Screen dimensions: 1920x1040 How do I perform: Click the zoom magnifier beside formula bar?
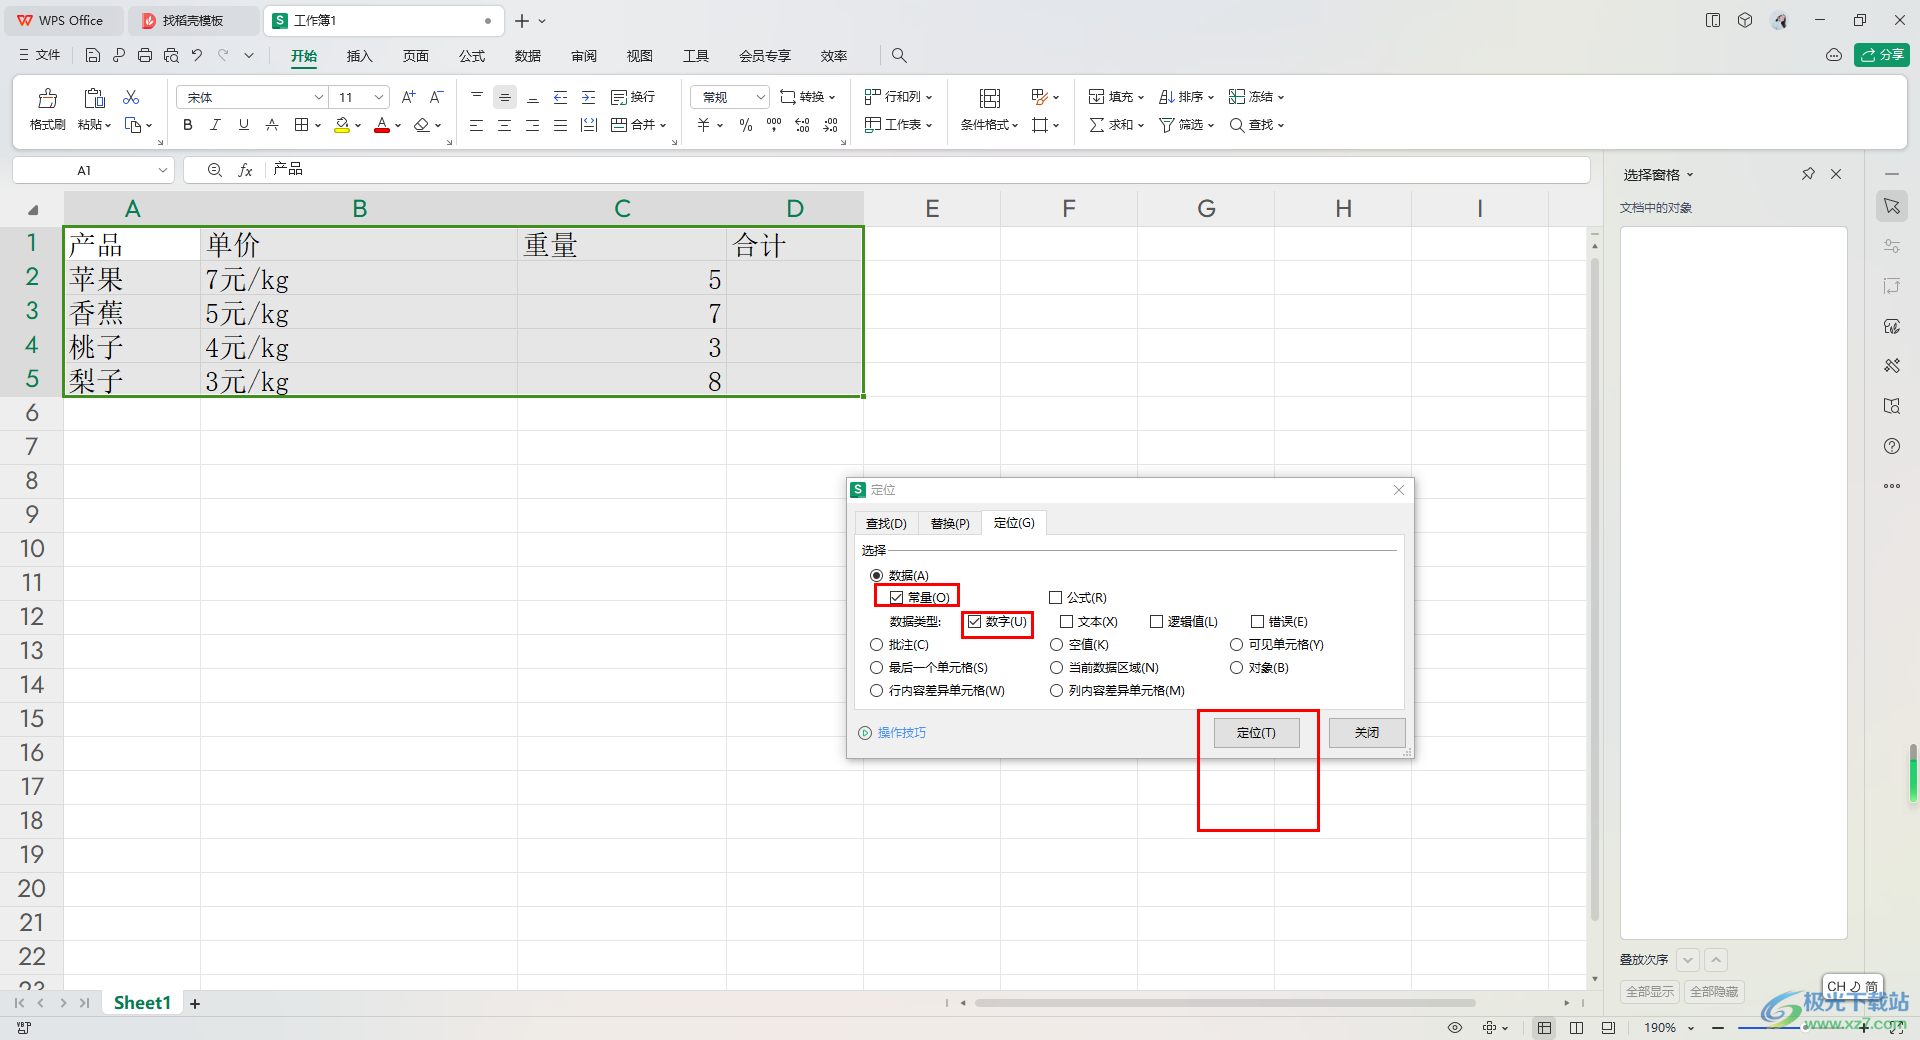[214, 170]
